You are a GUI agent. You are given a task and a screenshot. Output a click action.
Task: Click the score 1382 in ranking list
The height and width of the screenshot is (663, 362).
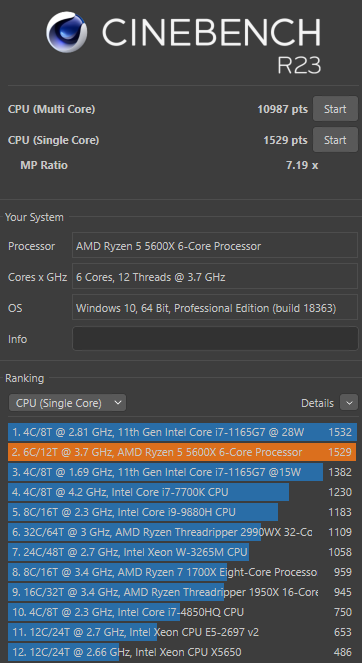[340, 472]
